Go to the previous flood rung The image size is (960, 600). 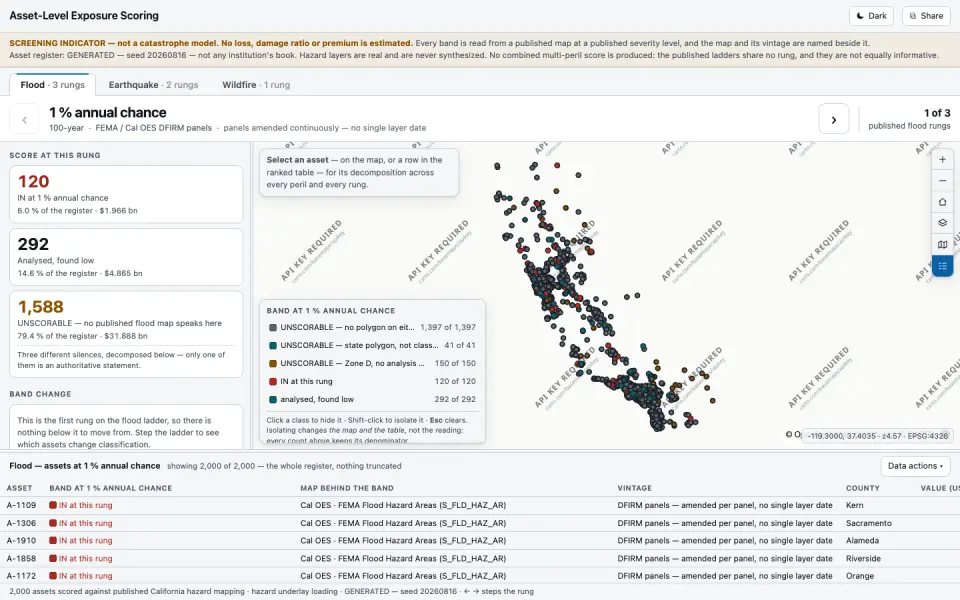pyautogui.click(x=24, y=119)
